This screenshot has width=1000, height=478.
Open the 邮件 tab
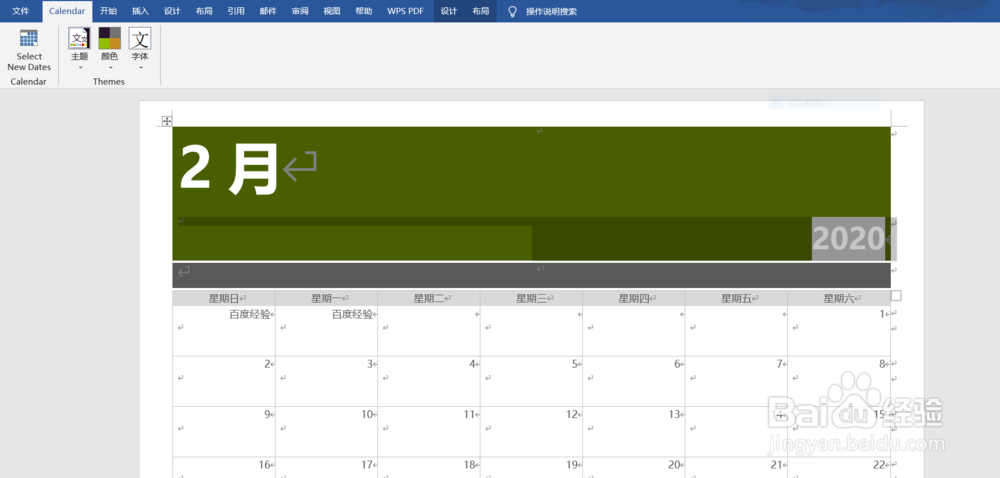coord(268,11)
